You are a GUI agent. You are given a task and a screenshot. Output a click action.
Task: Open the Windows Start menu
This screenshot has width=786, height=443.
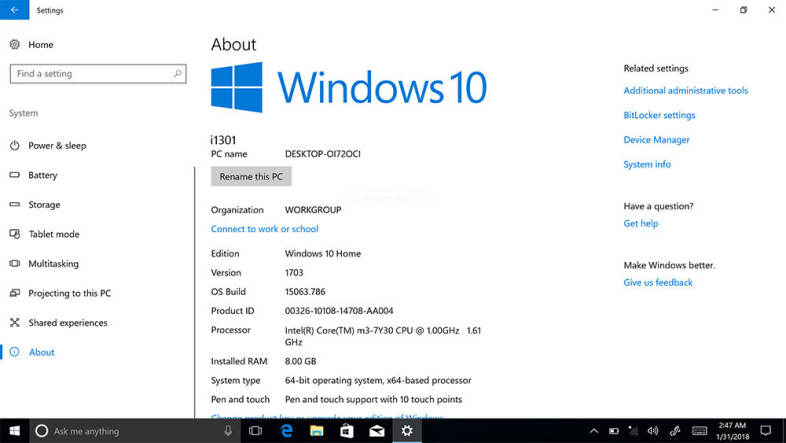pos(13,431)
